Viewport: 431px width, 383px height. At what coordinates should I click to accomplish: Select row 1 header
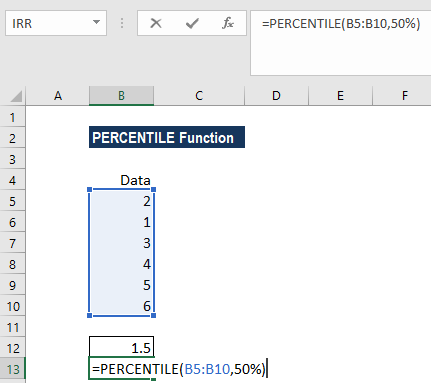click(x=12, y=117)
